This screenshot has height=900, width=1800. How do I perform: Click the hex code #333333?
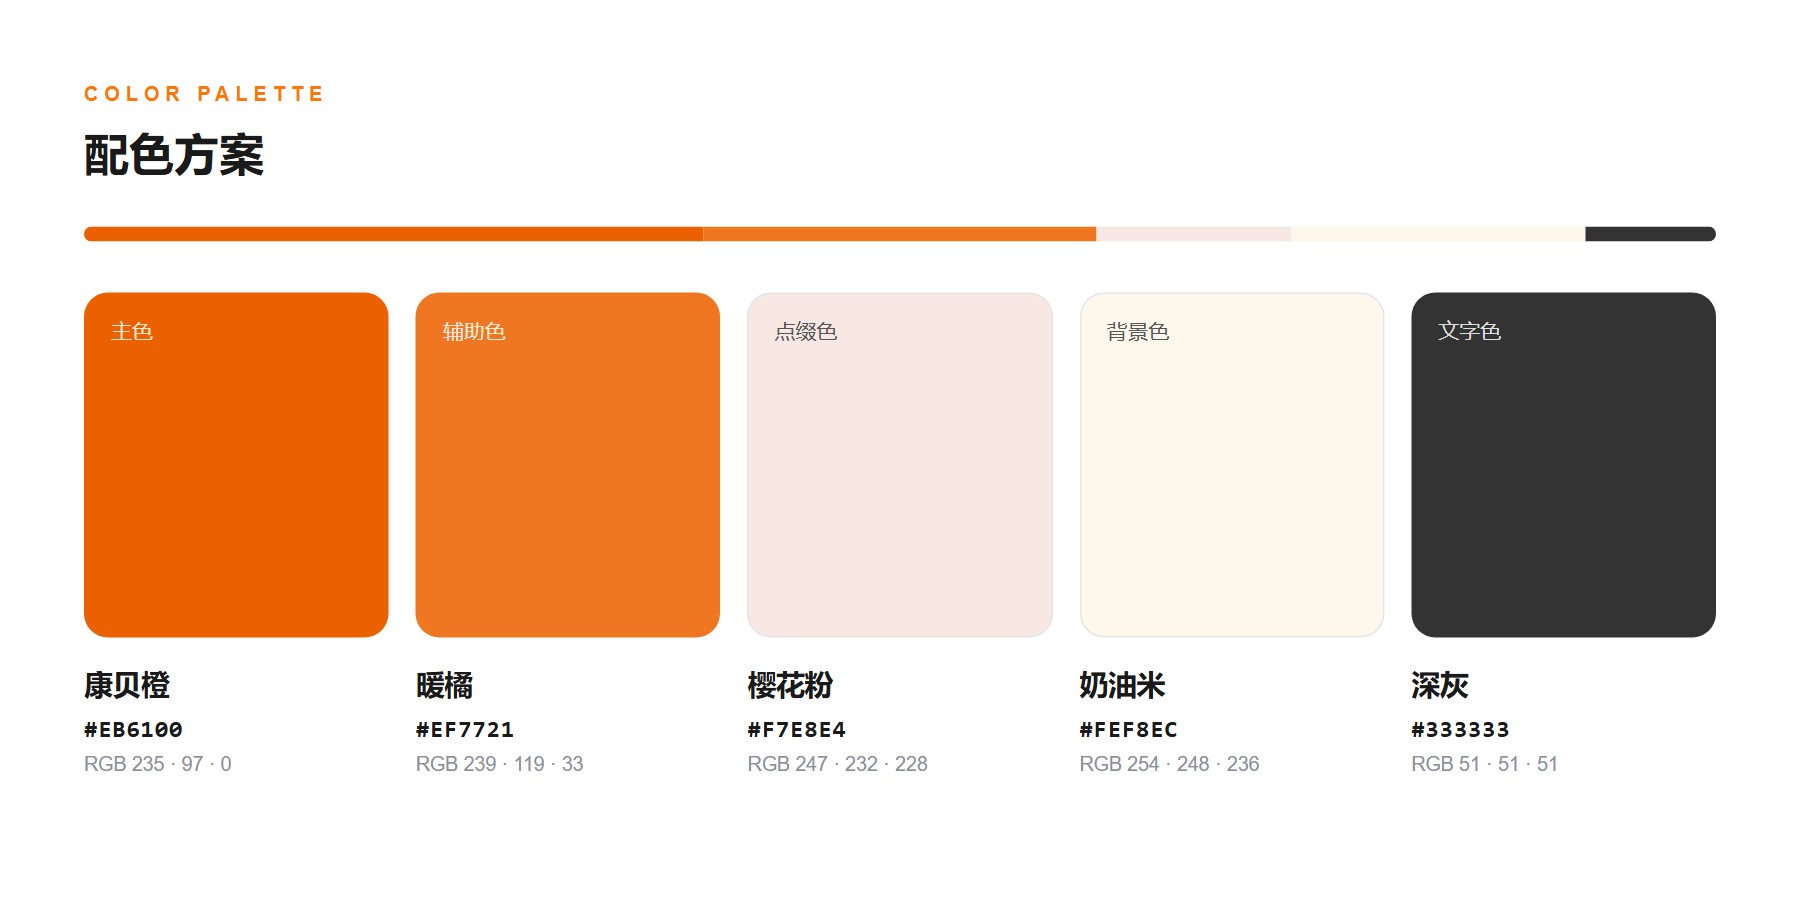click(1461, 730)
